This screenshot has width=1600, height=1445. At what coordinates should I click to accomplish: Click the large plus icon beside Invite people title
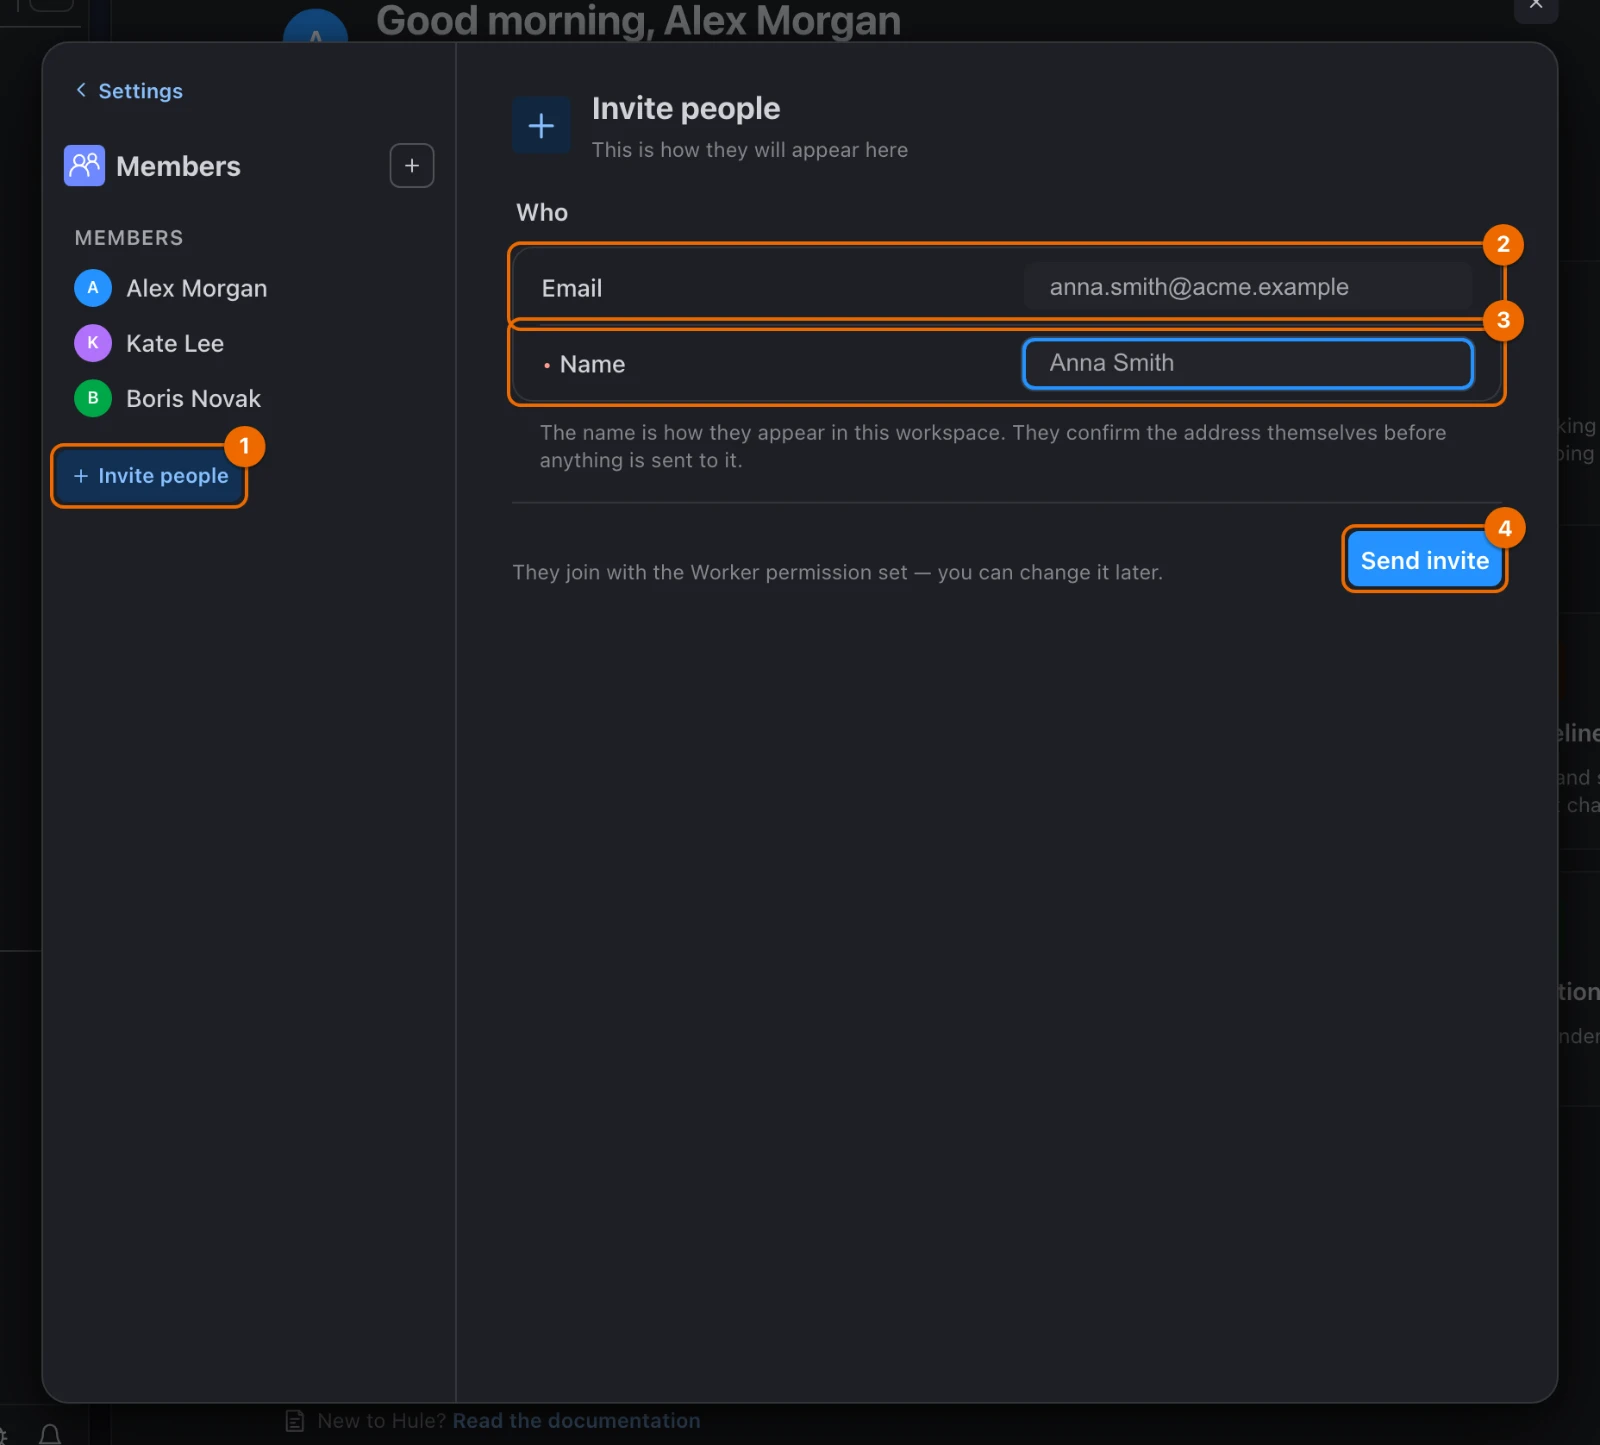pyautogui.click(x=541, y=125)
